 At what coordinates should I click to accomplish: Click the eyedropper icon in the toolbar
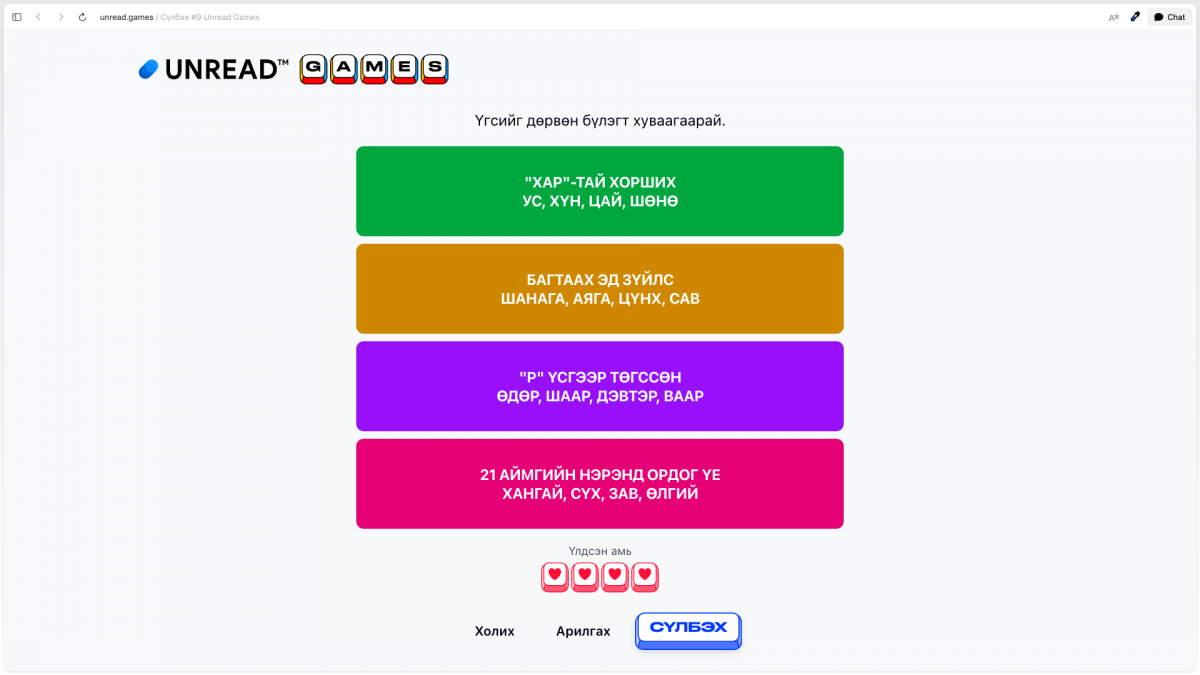coord(1135,17)
